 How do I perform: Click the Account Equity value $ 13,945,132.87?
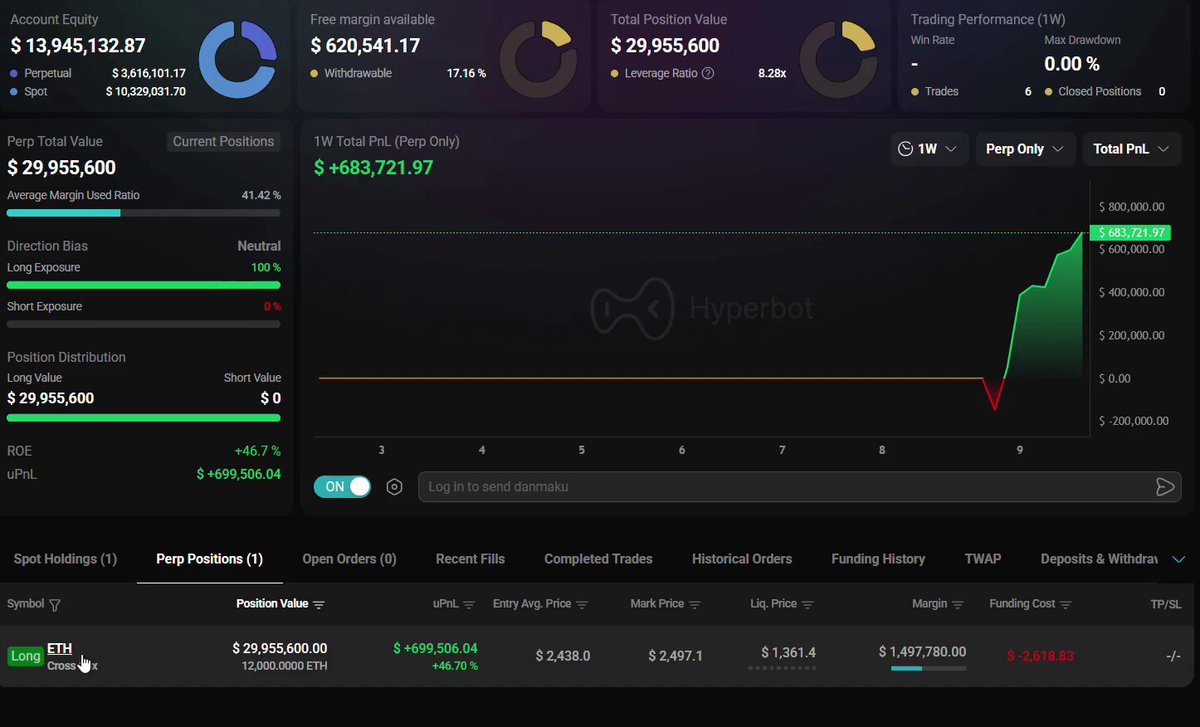(78, 45)
